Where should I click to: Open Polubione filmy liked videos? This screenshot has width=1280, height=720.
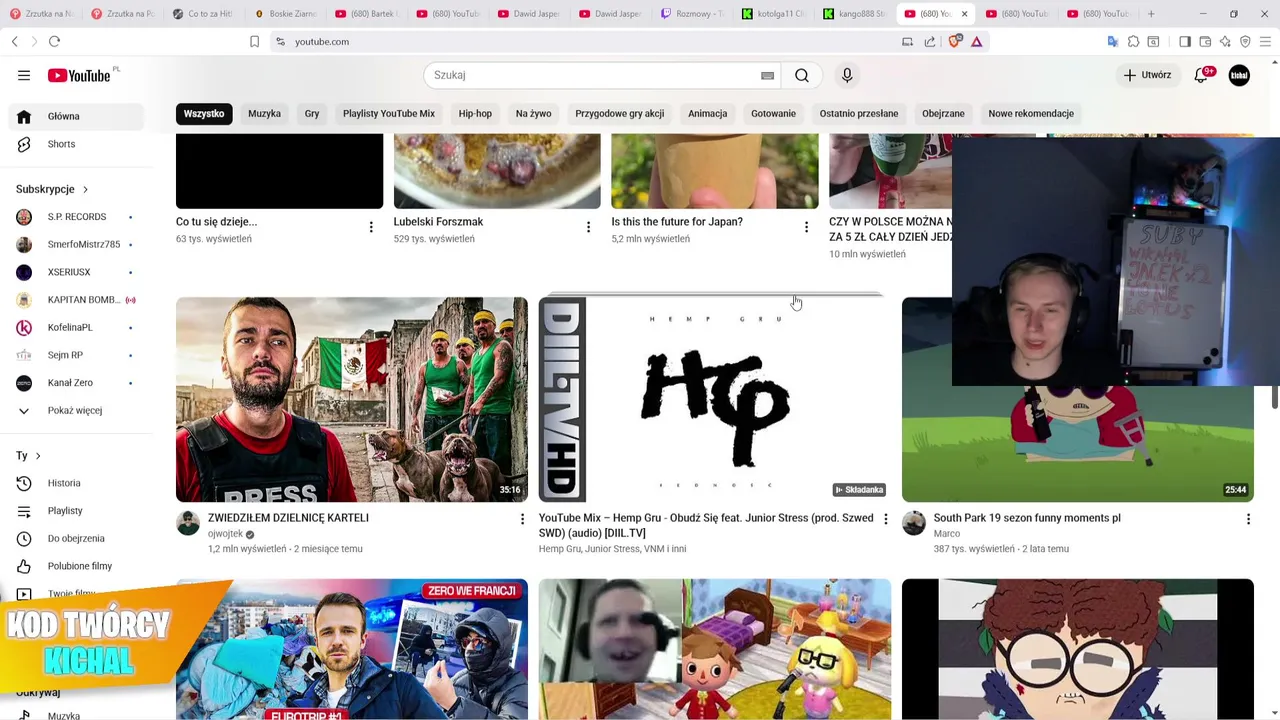(x=76, y=566)
